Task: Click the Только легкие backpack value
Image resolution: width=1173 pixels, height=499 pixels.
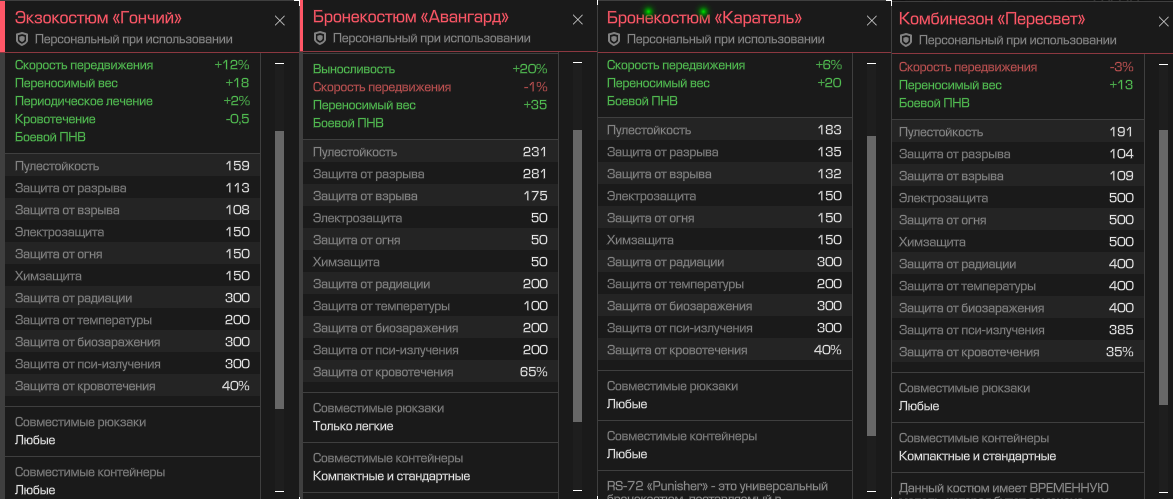Action: [353, 426]
